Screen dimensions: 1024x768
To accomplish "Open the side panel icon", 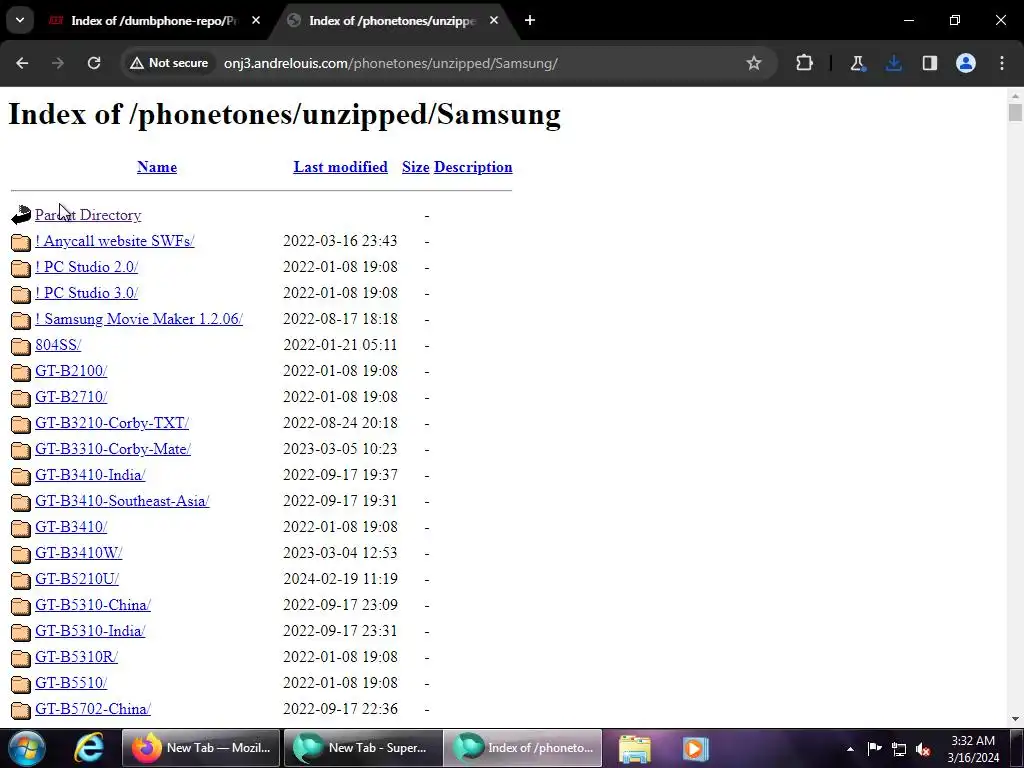I will pyautogui.click(x=930, y=63).
